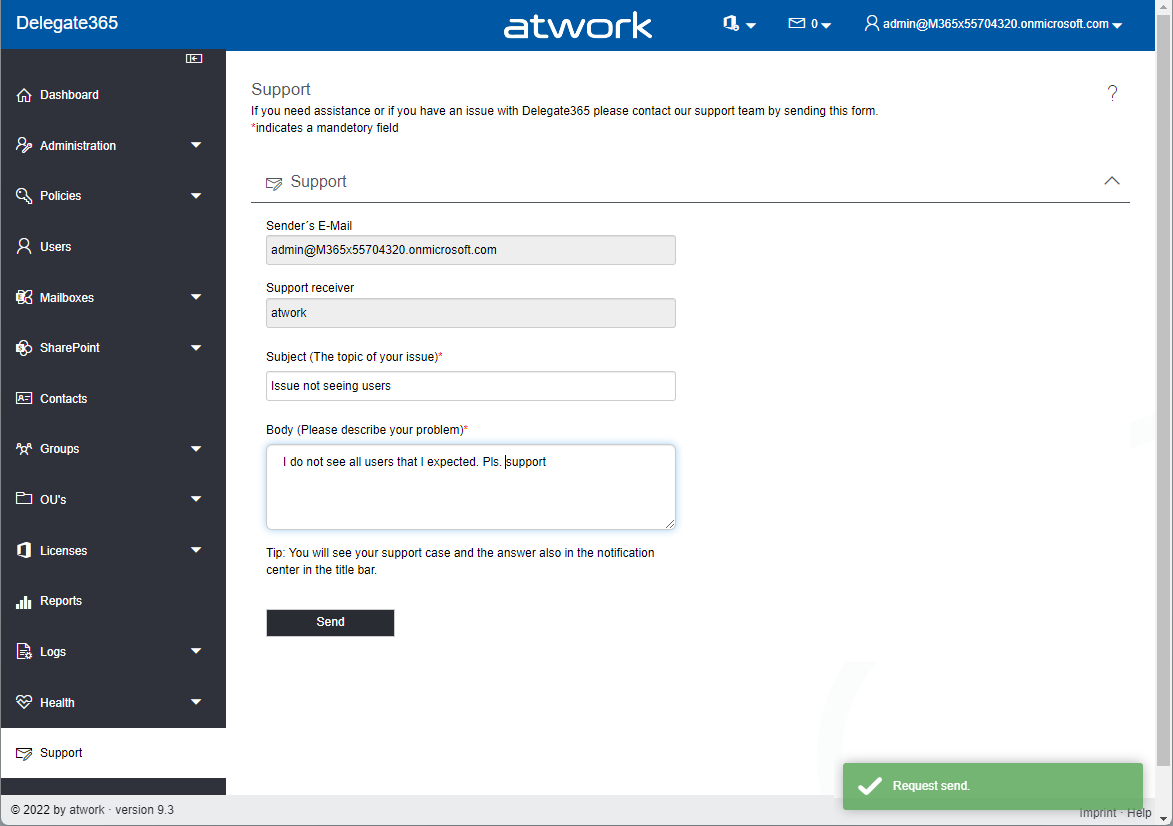Open the tenant dropdown arrow in header

click(x=751, y=25)
